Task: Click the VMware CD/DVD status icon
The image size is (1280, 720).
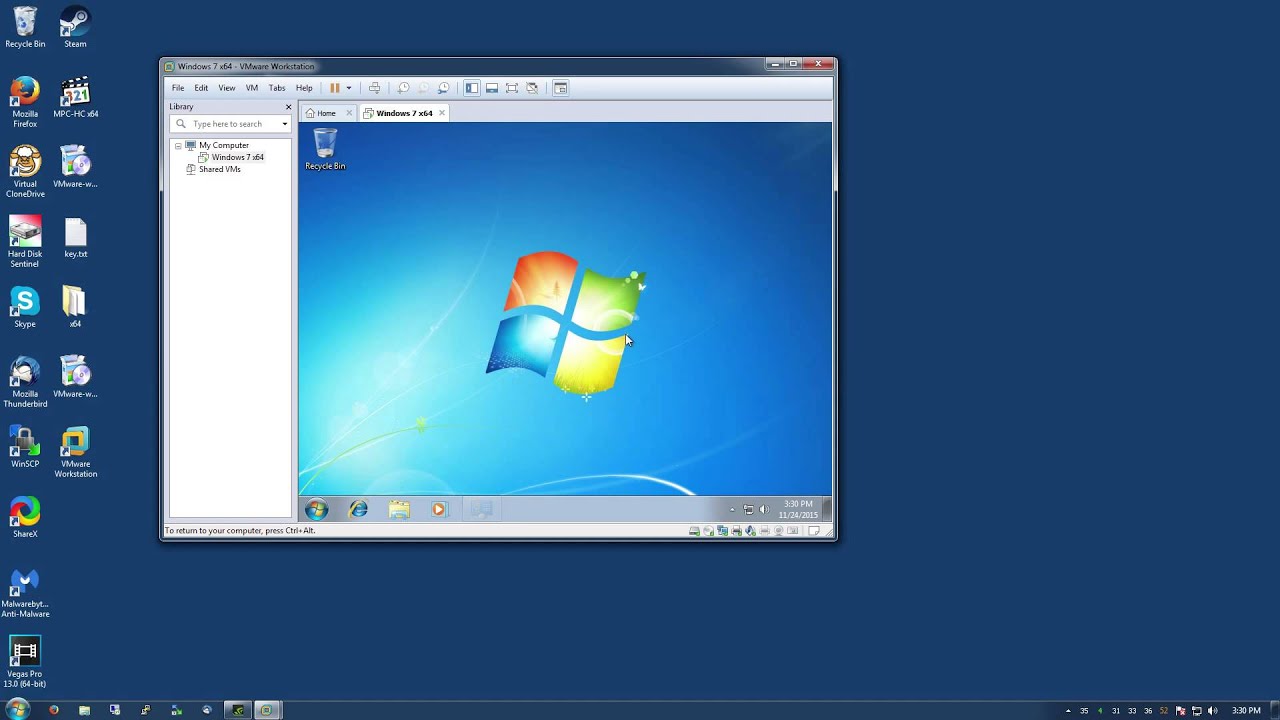Action: click(708, 531)
